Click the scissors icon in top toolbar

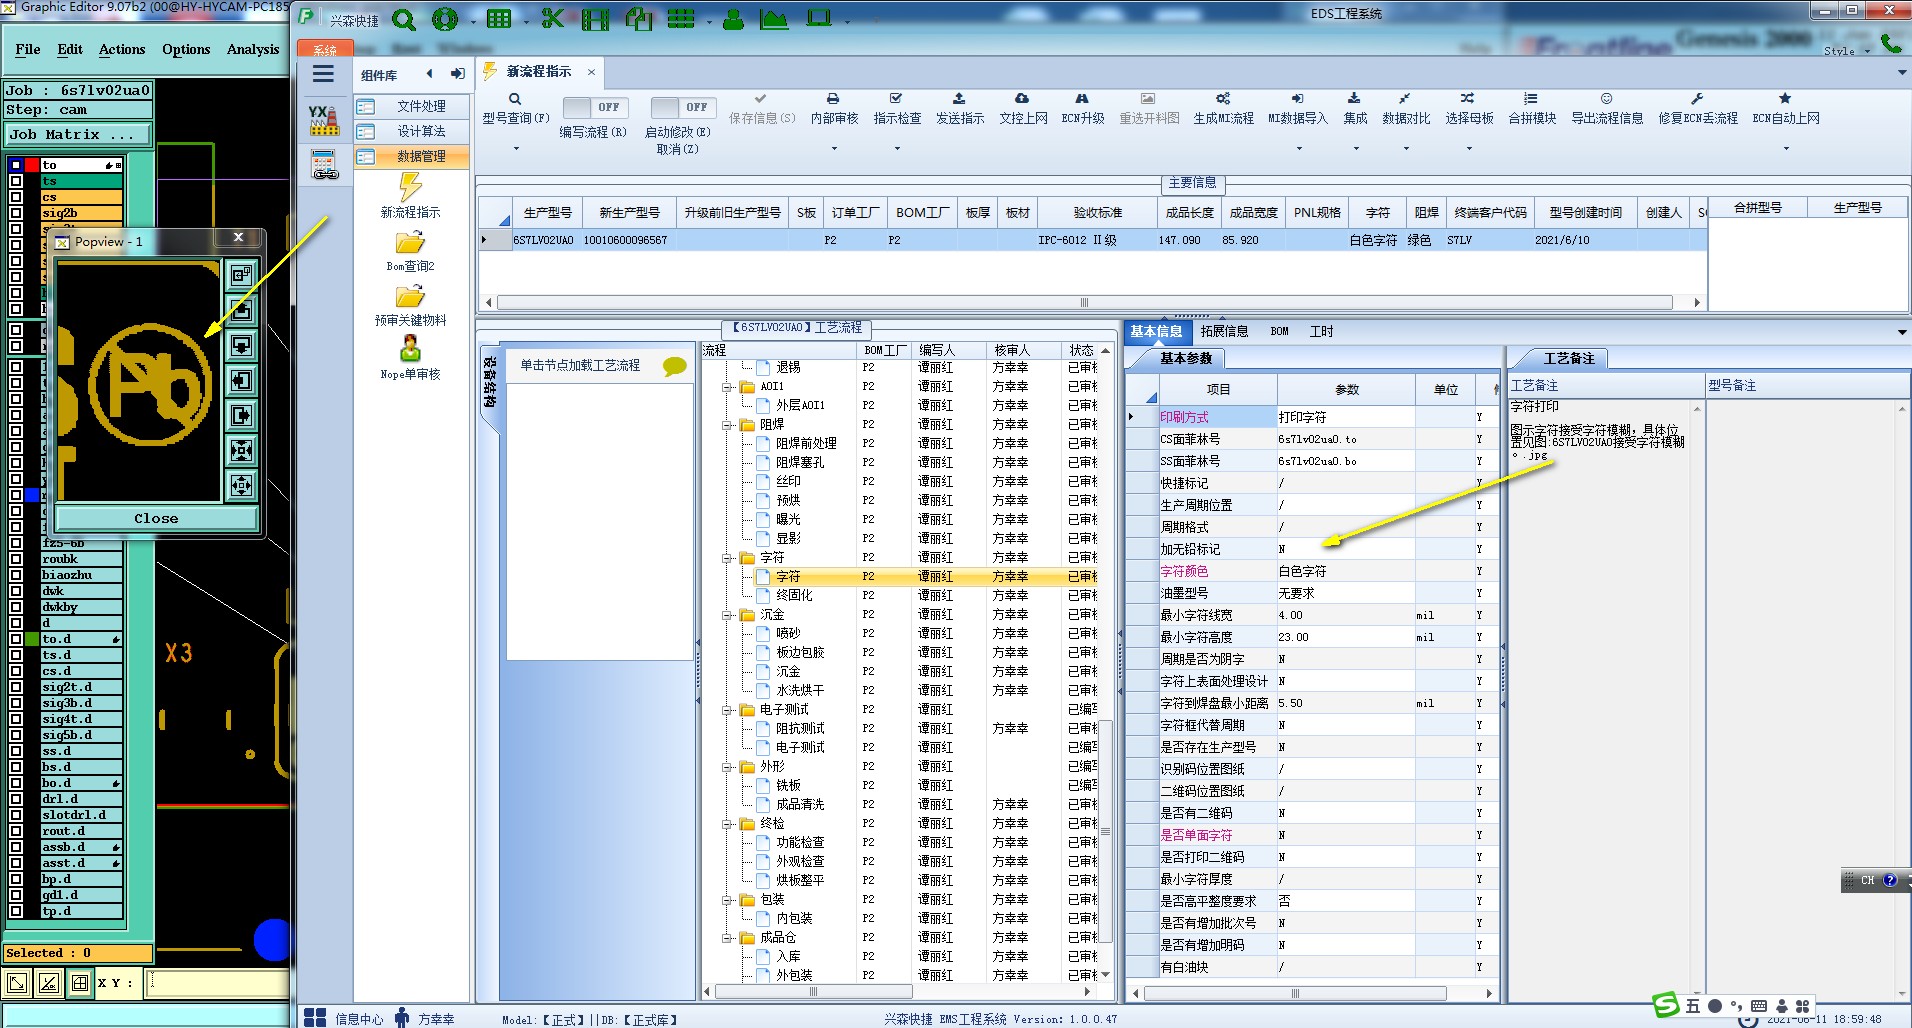pyautogui.click(x=552, y=19)
